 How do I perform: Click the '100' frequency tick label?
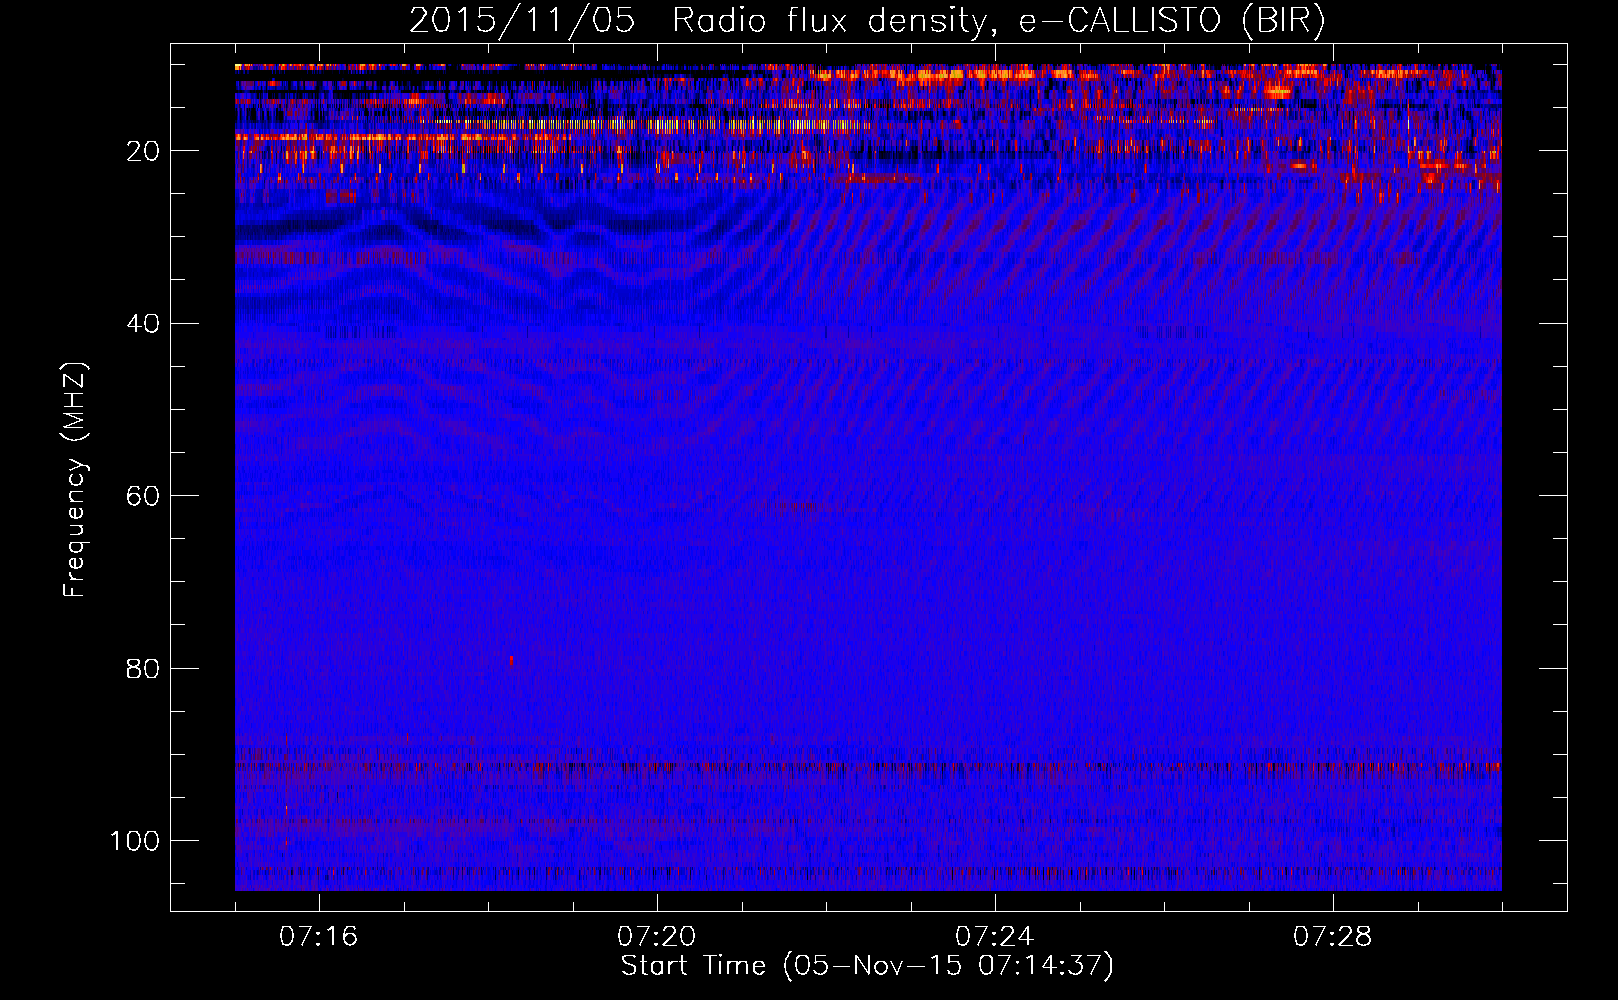click(x=135, y=841)
